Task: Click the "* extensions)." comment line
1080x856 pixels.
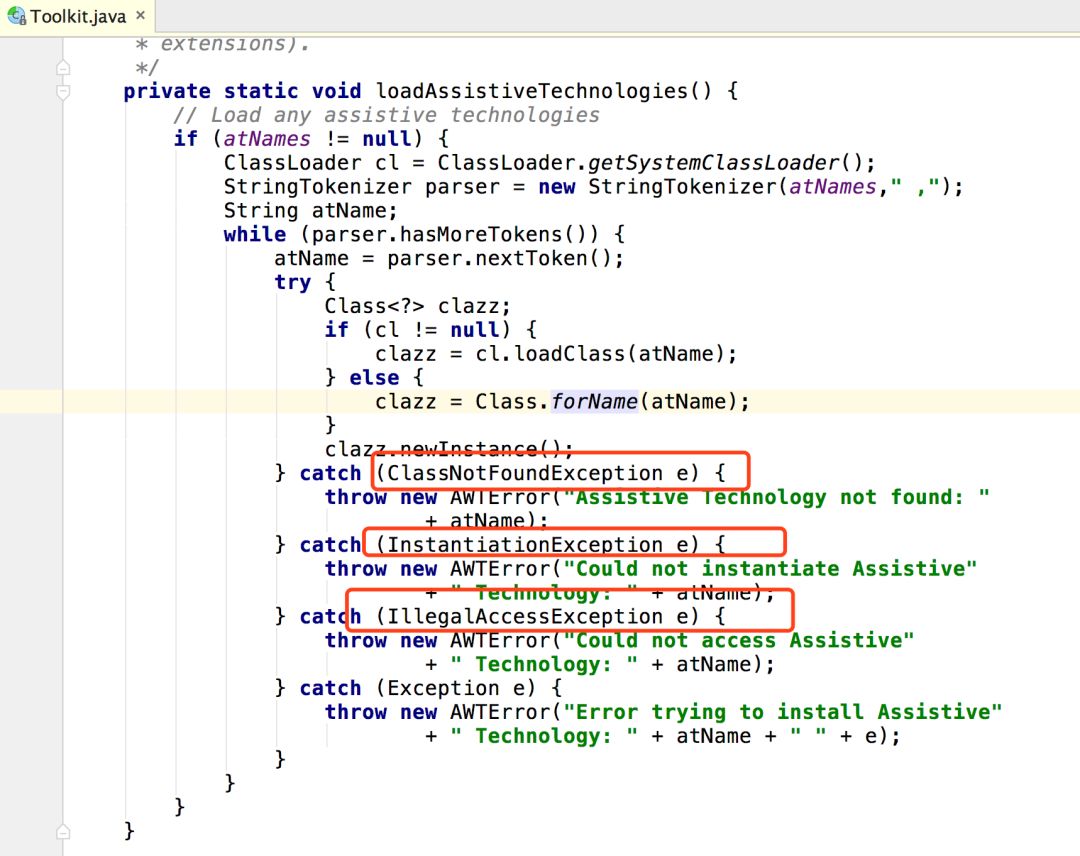Action: 222,44
